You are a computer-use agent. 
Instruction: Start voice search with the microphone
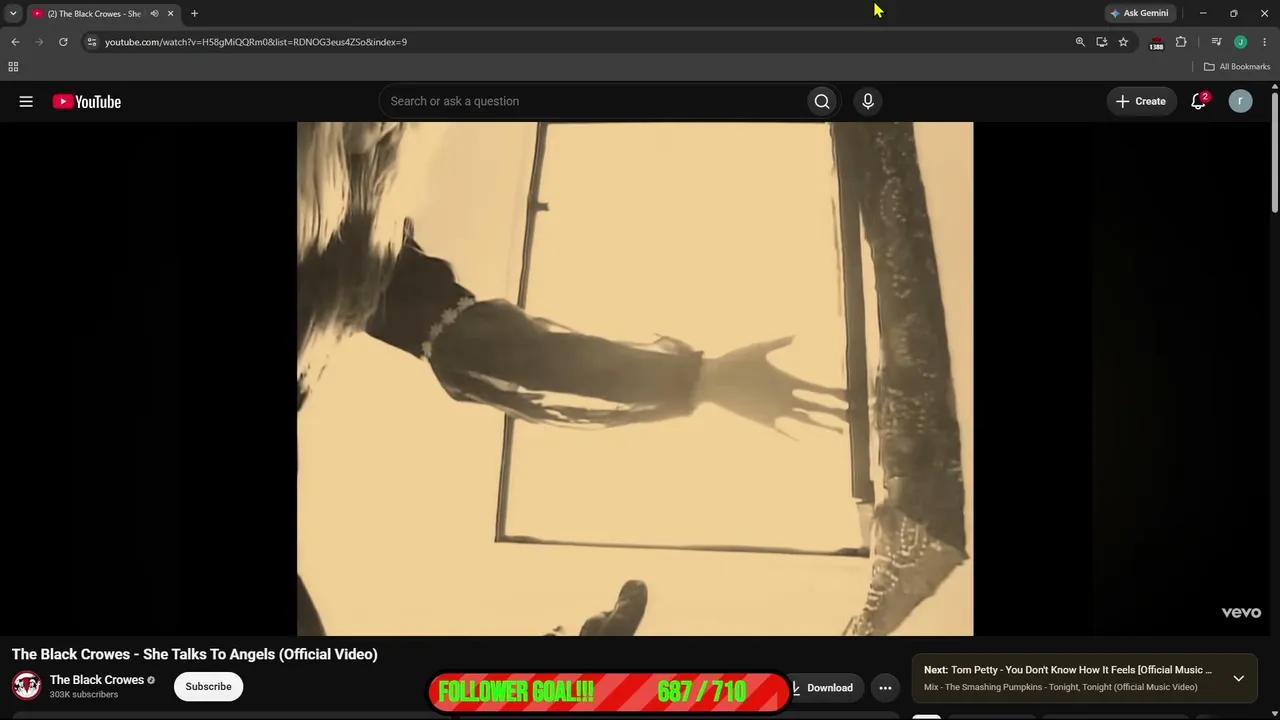coord(868,101)
